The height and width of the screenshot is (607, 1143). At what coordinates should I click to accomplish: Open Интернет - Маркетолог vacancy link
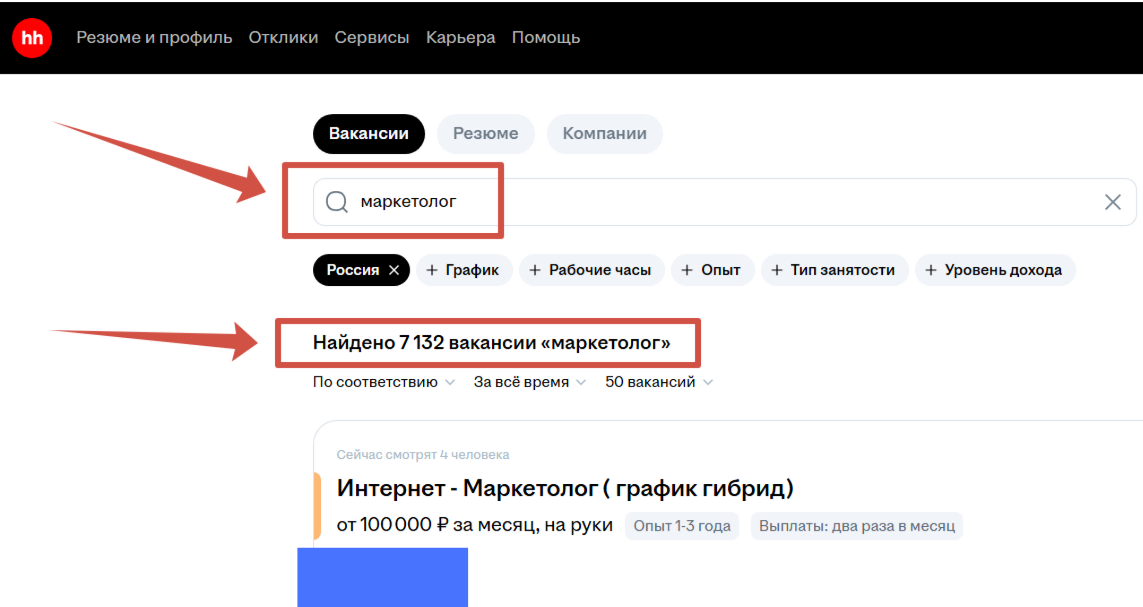tap(565, 489)
